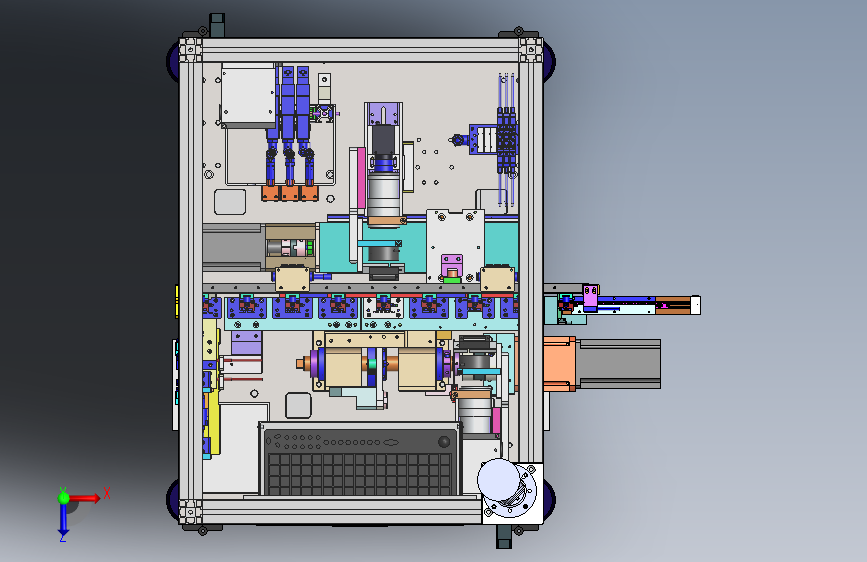Select the middle orange fitting below the blue valves
Image resolution: width=867 pixels, height=562 pixels.
pyautogui.click(x=290, y=193)
